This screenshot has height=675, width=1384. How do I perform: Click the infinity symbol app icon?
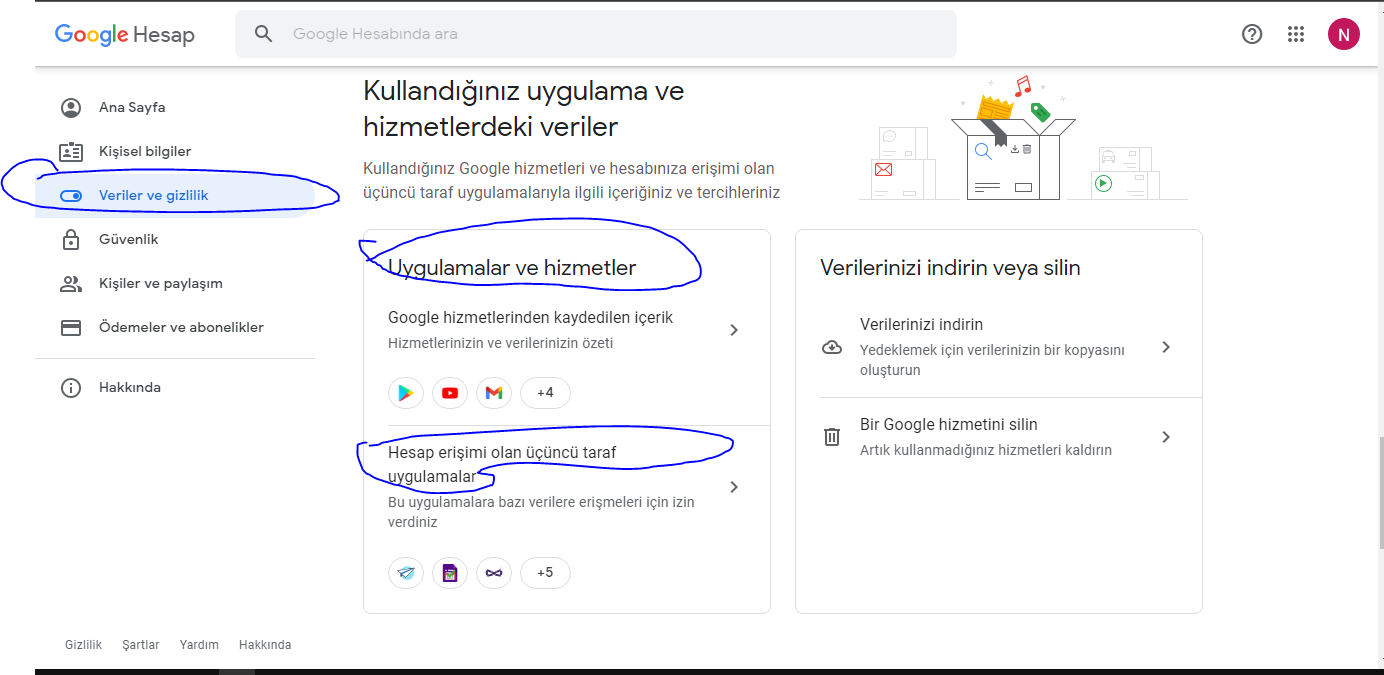[x=494, y=573]
